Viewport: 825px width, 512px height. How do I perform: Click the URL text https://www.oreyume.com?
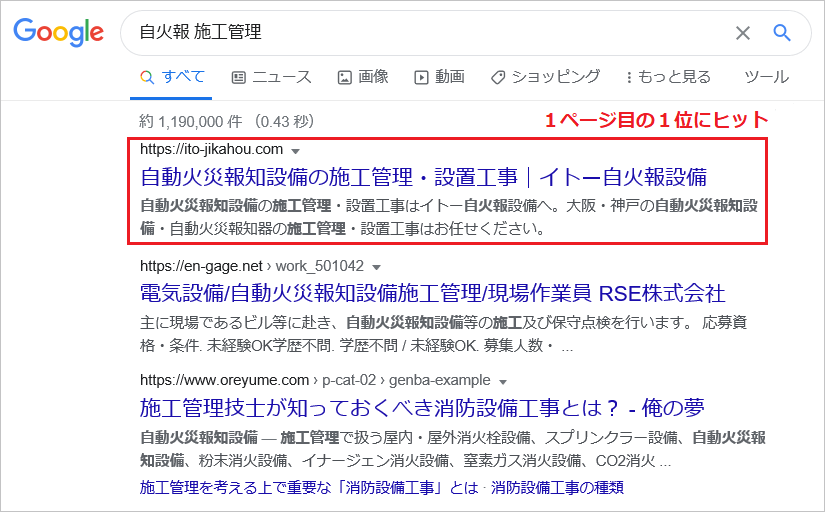[224, 380]
